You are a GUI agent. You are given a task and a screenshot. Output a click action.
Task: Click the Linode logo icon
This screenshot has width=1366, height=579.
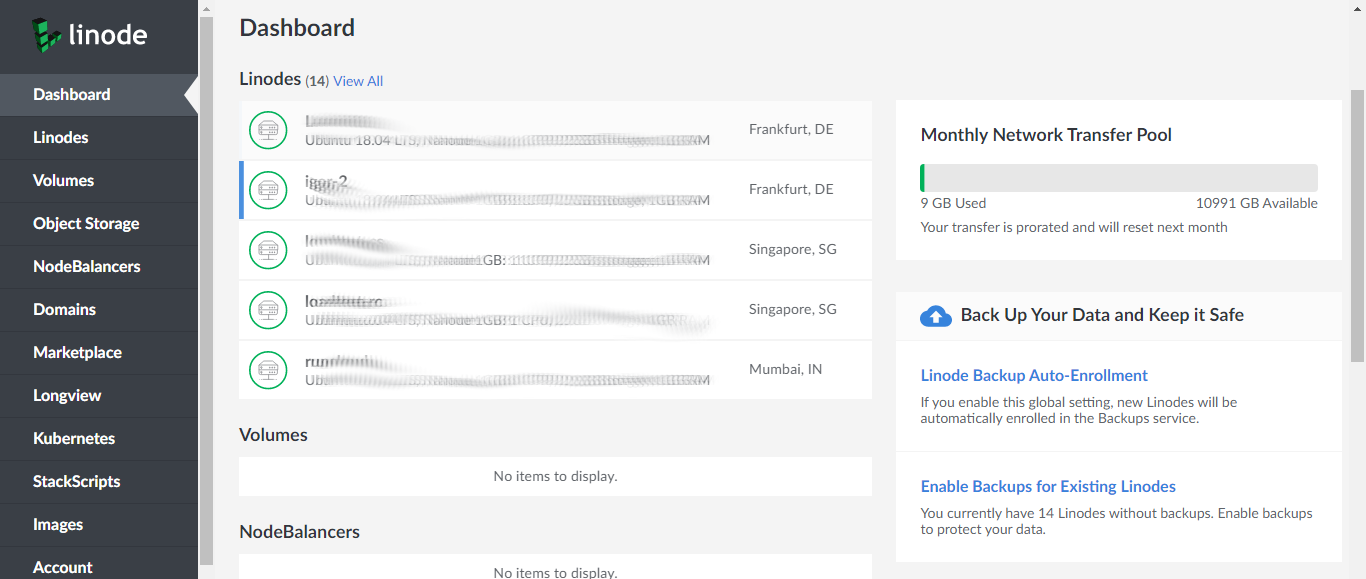[47, 35]
